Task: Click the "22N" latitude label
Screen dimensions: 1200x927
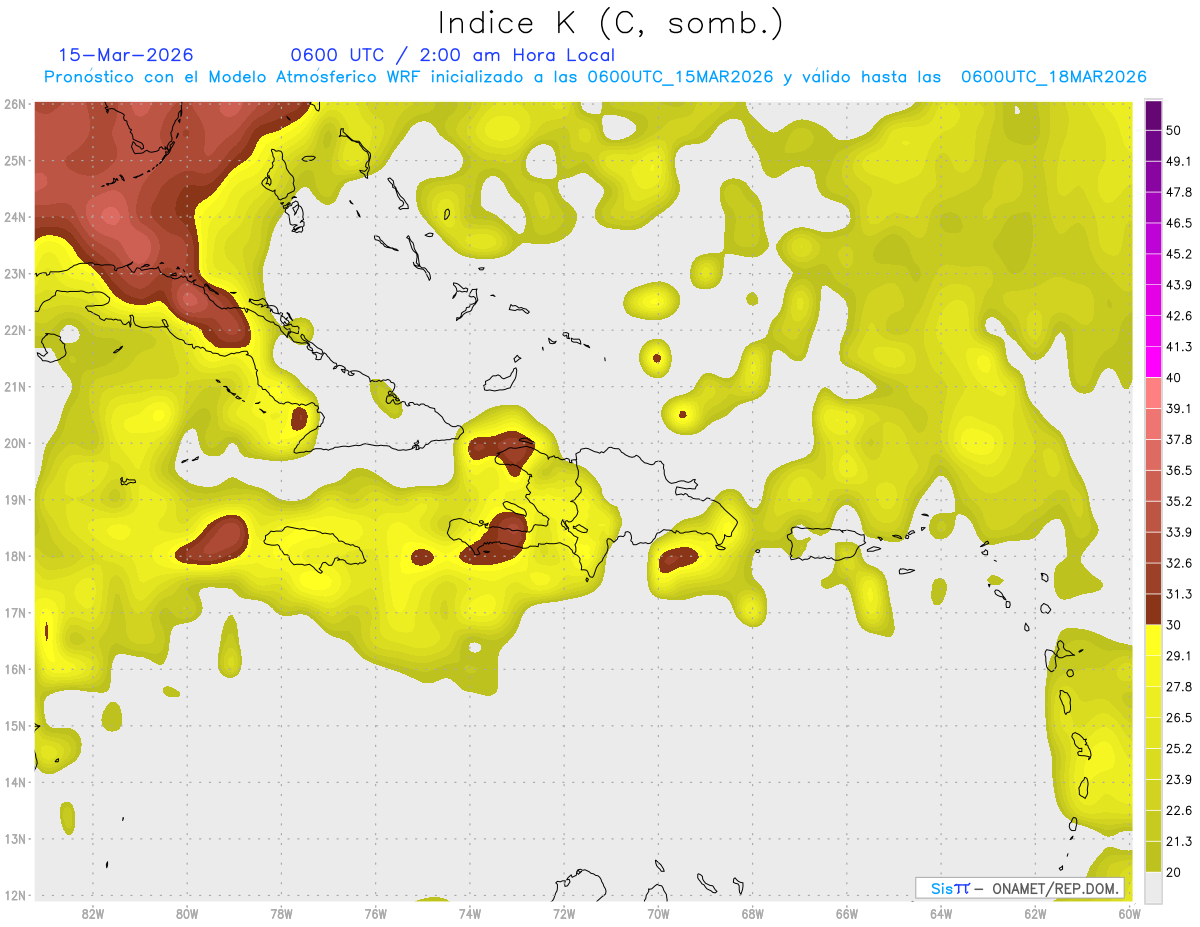Action: pos(16,330)
